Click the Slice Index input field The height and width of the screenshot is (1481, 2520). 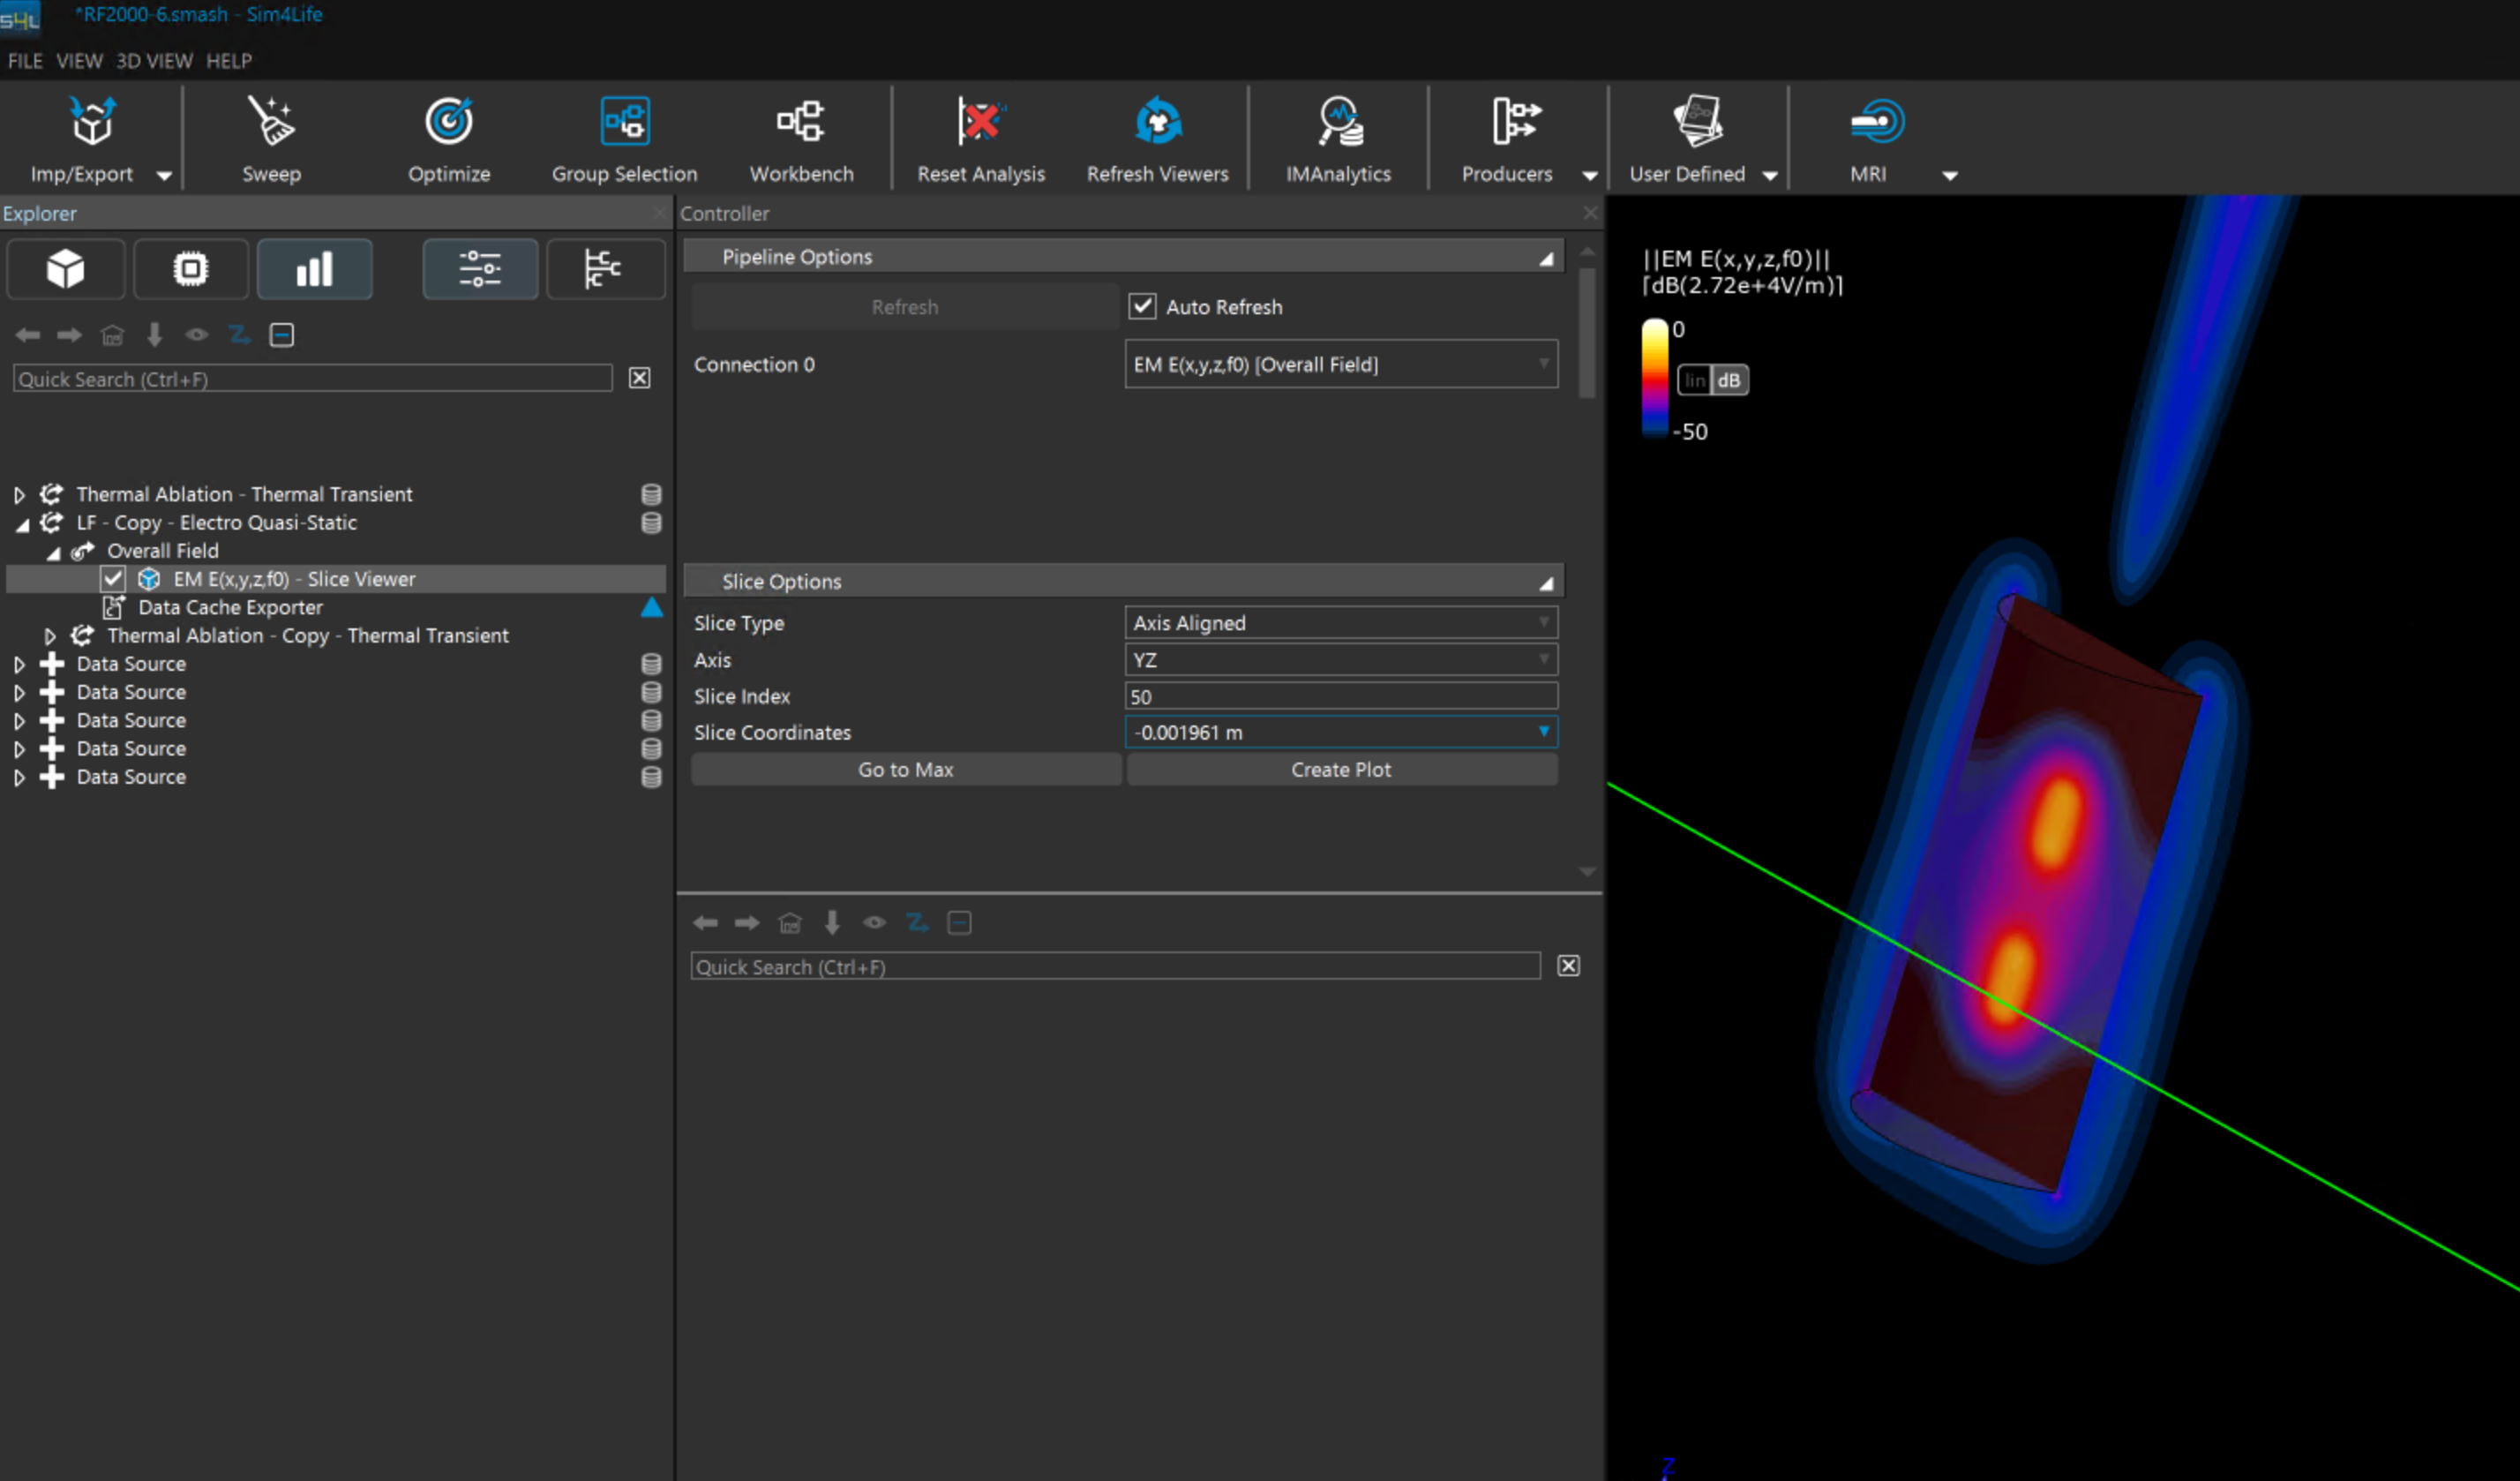[1340, 697]
